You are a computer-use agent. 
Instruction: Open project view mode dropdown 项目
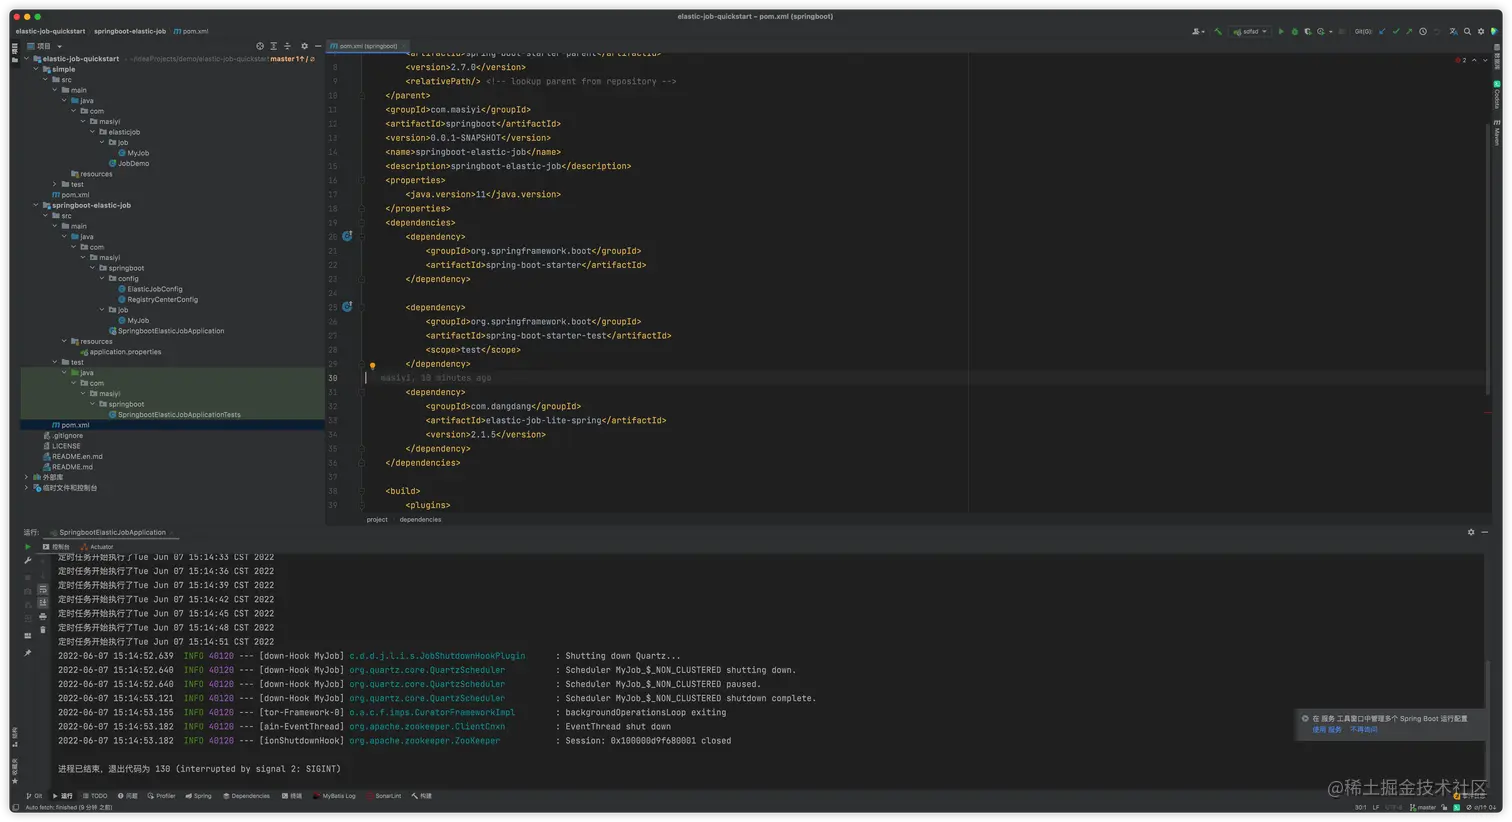pyautogui.click(x=44, y=46)
